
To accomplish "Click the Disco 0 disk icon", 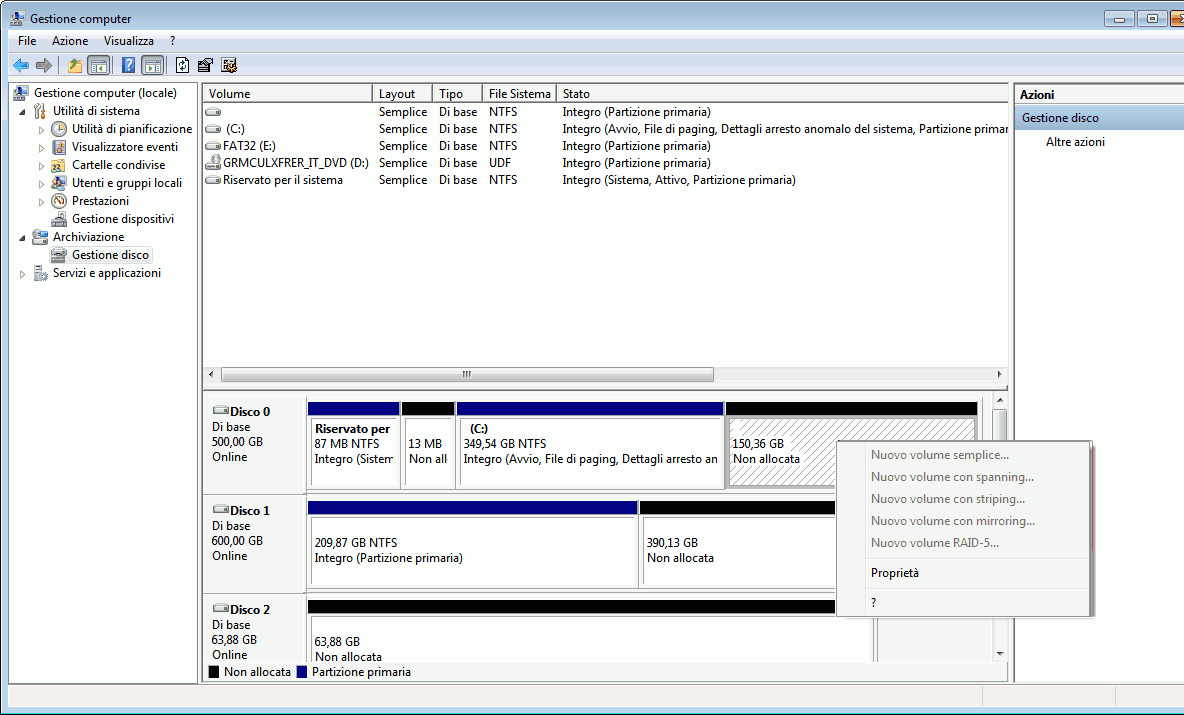I will tap(220, 411).
